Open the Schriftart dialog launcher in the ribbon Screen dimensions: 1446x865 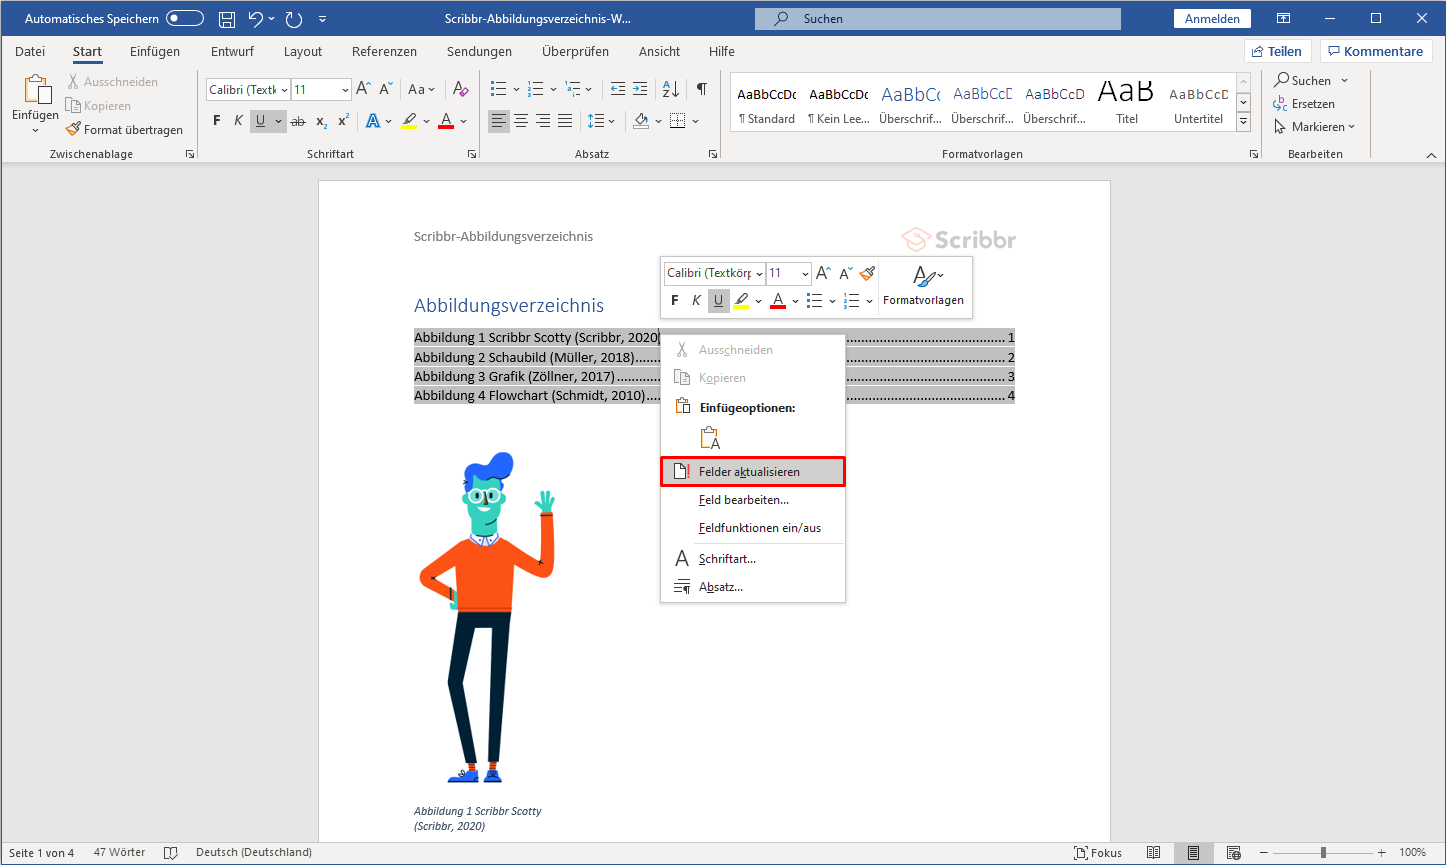[472, 155]
